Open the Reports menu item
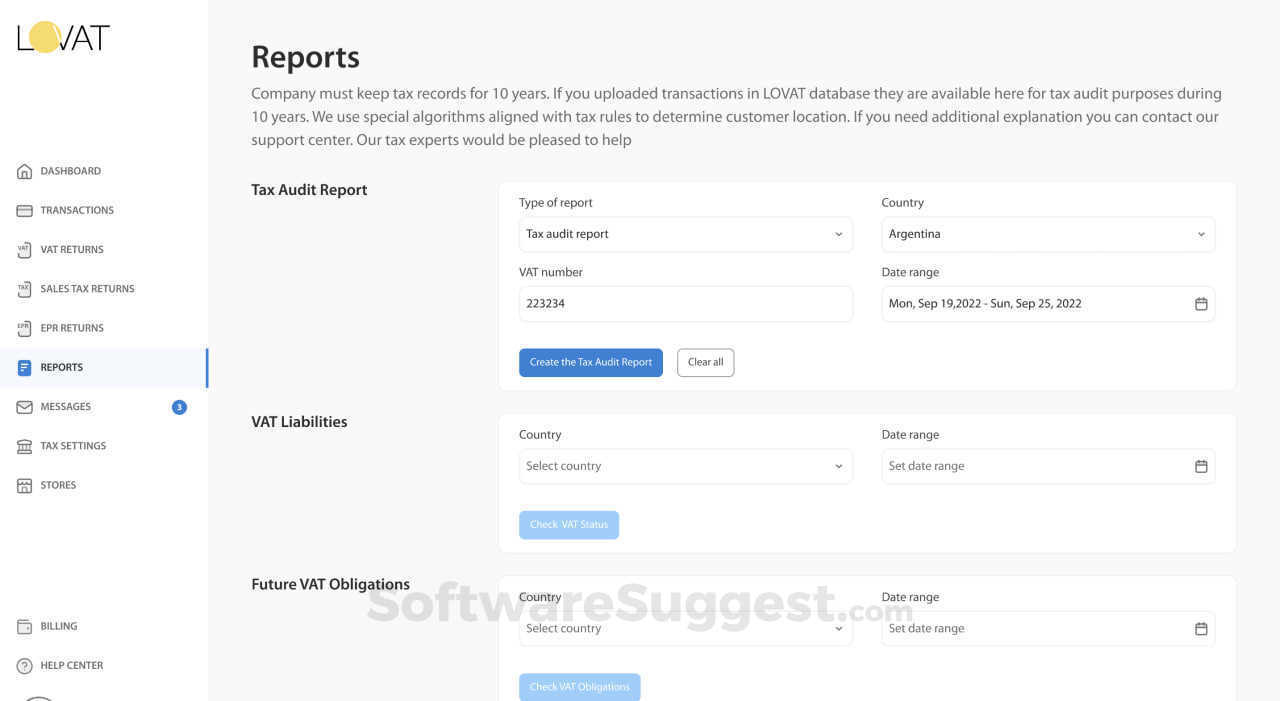1280x701 pixels. pos(62,368)
